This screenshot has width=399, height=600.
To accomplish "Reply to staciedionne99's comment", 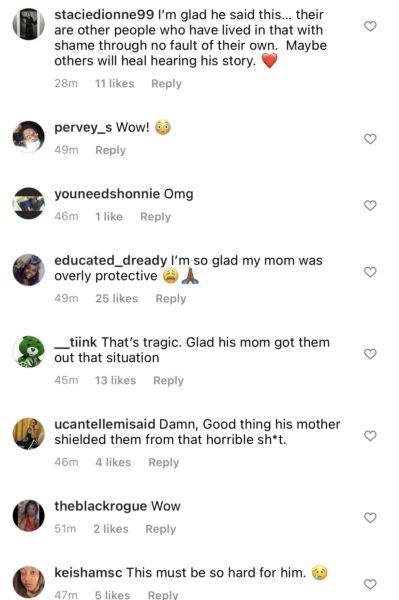I will click(166, 84).
